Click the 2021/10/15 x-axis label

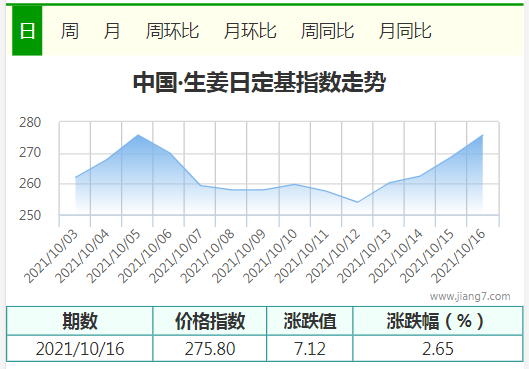tap(428, 256)
